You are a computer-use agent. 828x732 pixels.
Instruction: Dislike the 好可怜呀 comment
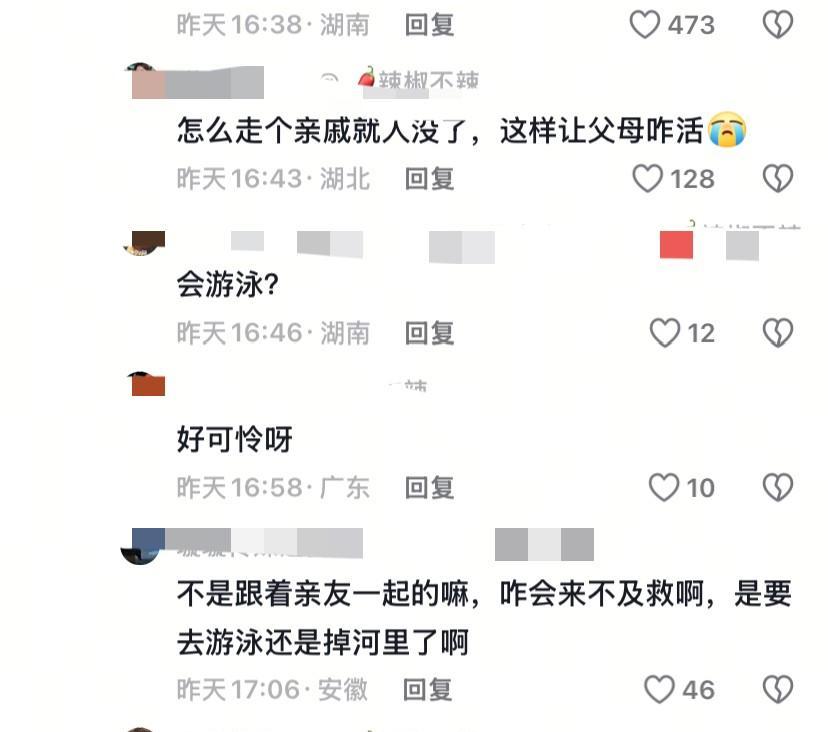click(778, 487)
